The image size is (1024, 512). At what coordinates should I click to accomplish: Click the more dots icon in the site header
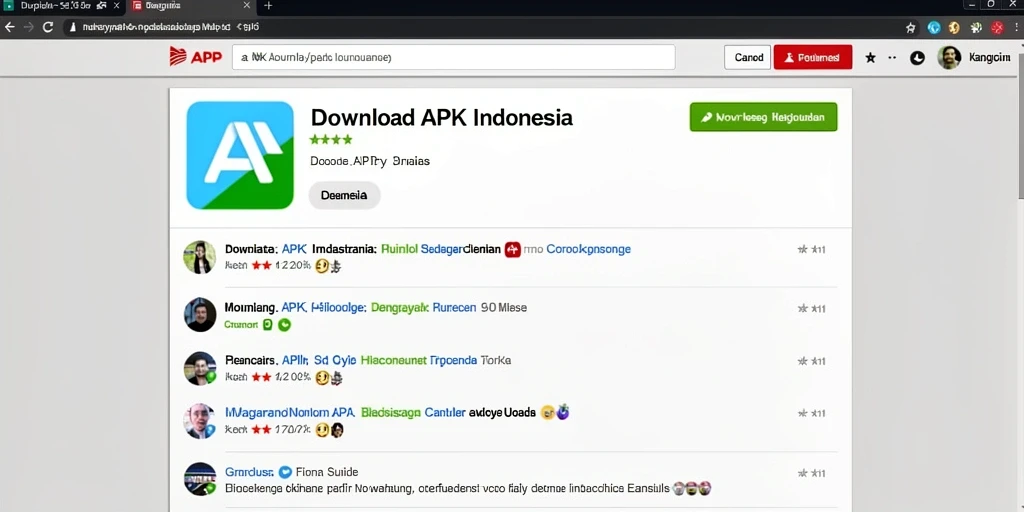892,57
